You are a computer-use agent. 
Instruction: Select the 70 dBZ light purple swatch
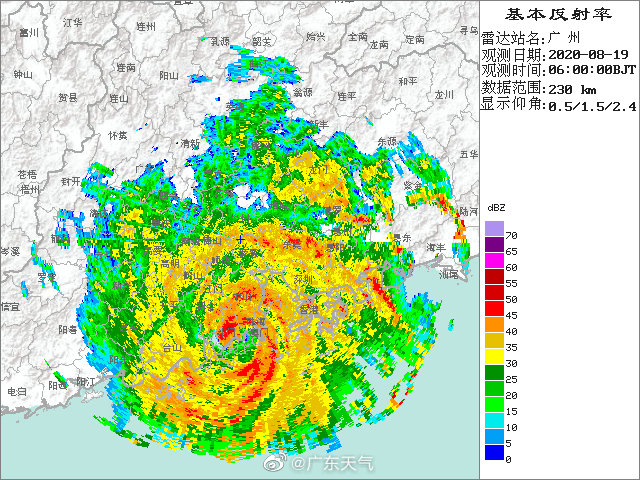coord(494,229)
